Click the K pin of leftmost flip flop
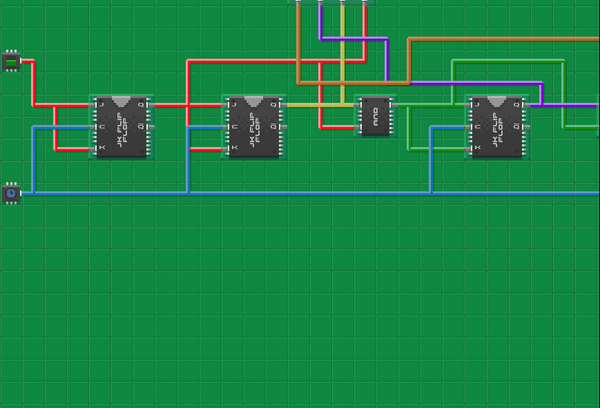600x408 pixels. (x=92, y=149)
